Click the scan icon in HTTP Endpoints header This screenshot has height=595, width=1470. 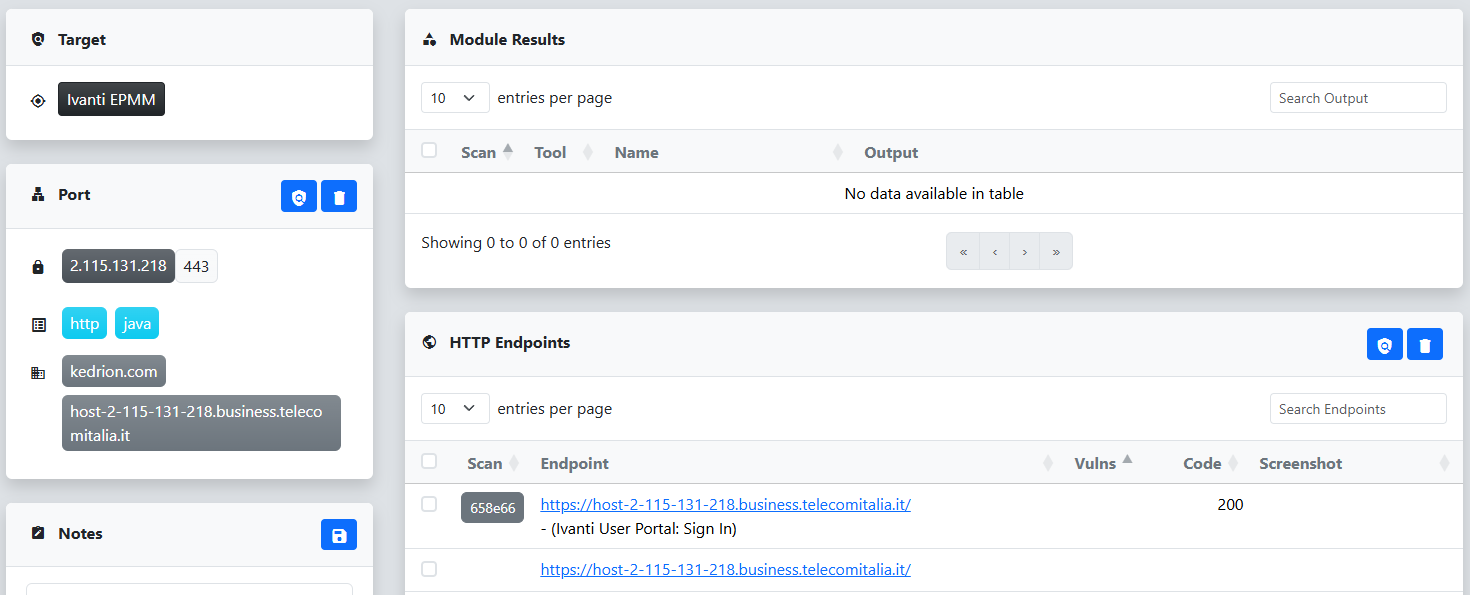(1385, 344)
